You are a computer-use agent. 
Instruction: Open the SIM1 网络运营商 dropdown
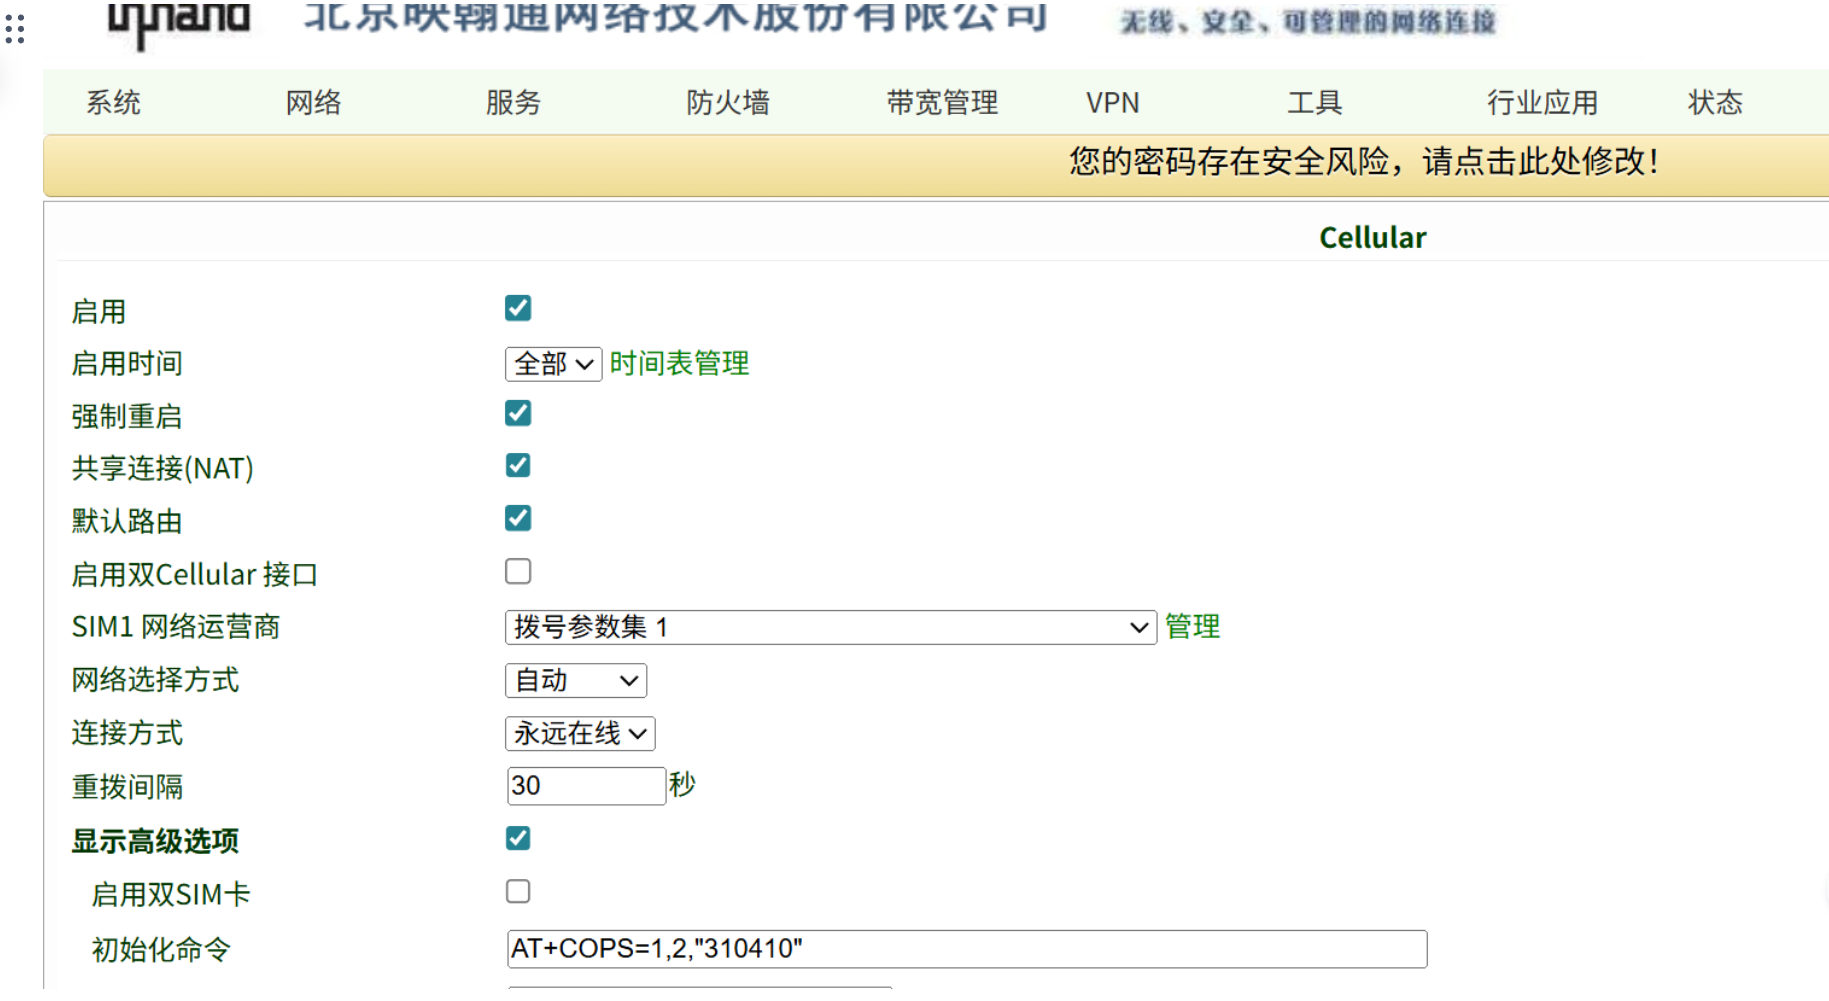pyautogui.click(x=830, y=627)
